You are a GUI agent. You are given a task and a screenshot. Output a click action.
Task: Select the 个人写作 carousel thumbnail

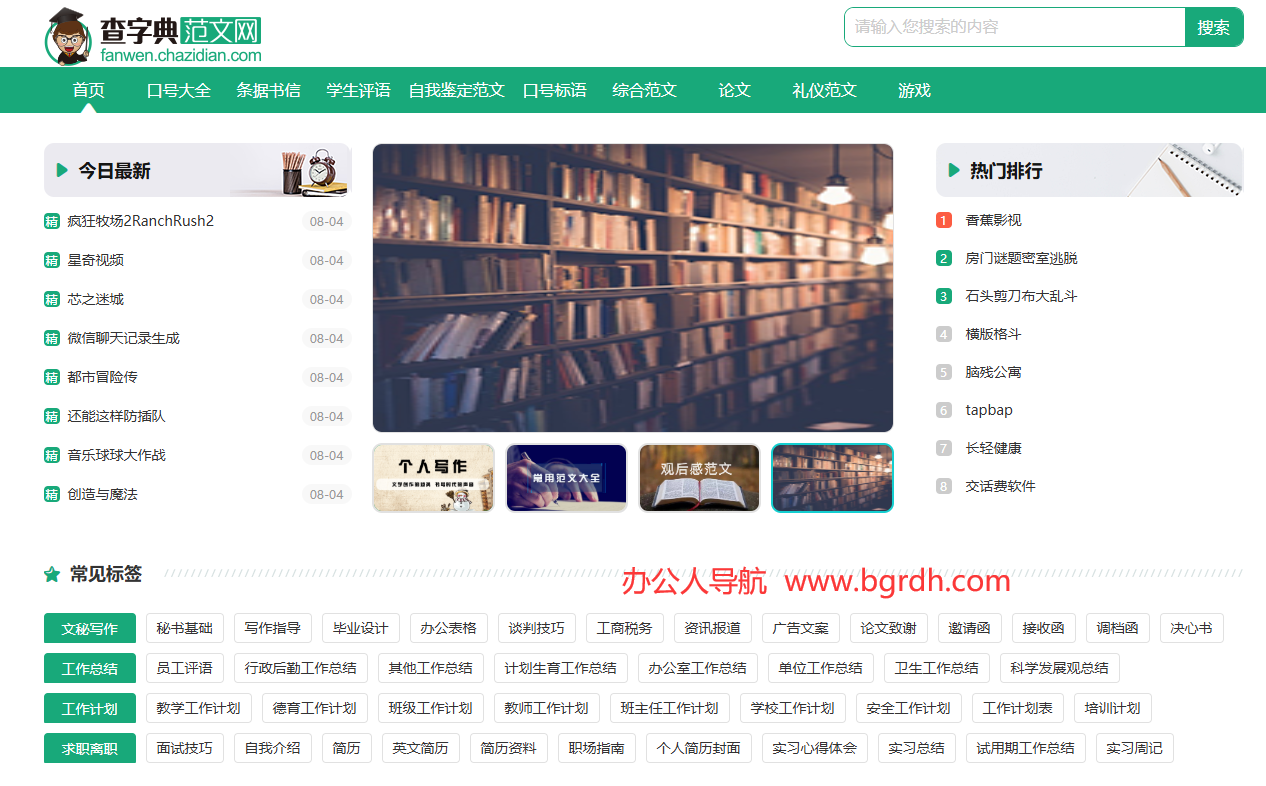(433, 478)
